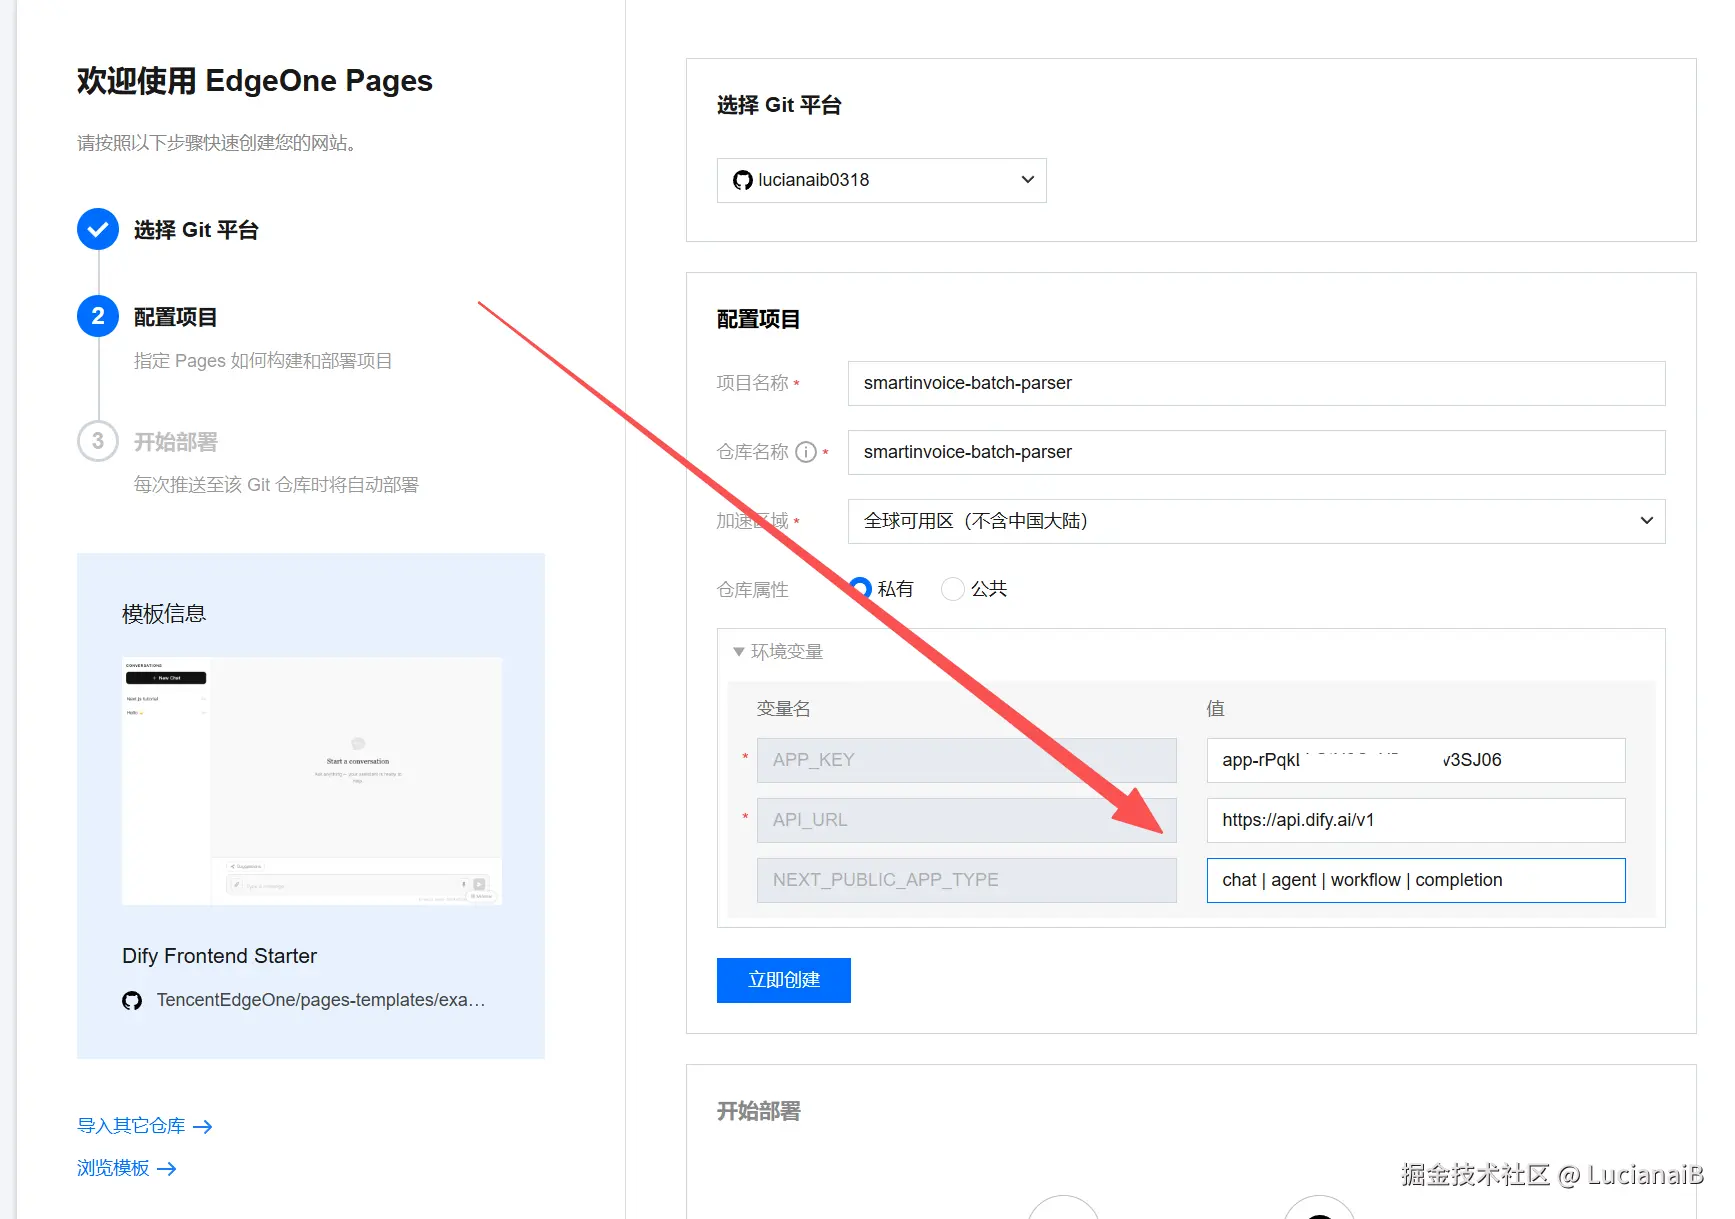
Task: Click the arrow icon next to 浏览模板
Action: (167, 1169)
